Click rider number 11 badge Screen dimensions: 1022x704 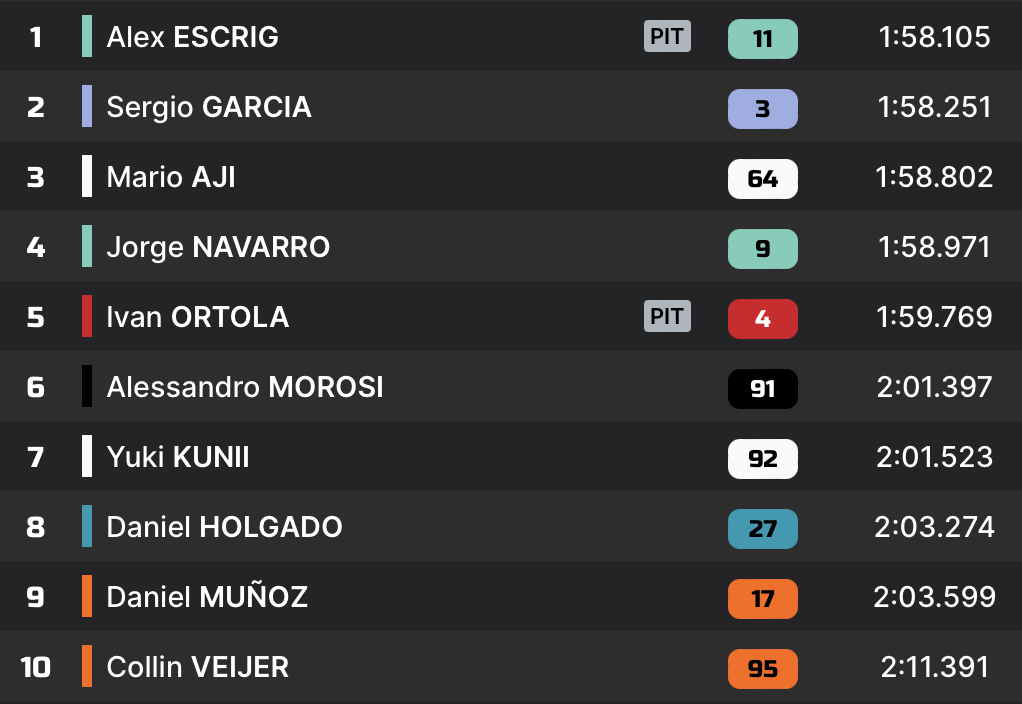pyautogui.click(x=762, y=39)
